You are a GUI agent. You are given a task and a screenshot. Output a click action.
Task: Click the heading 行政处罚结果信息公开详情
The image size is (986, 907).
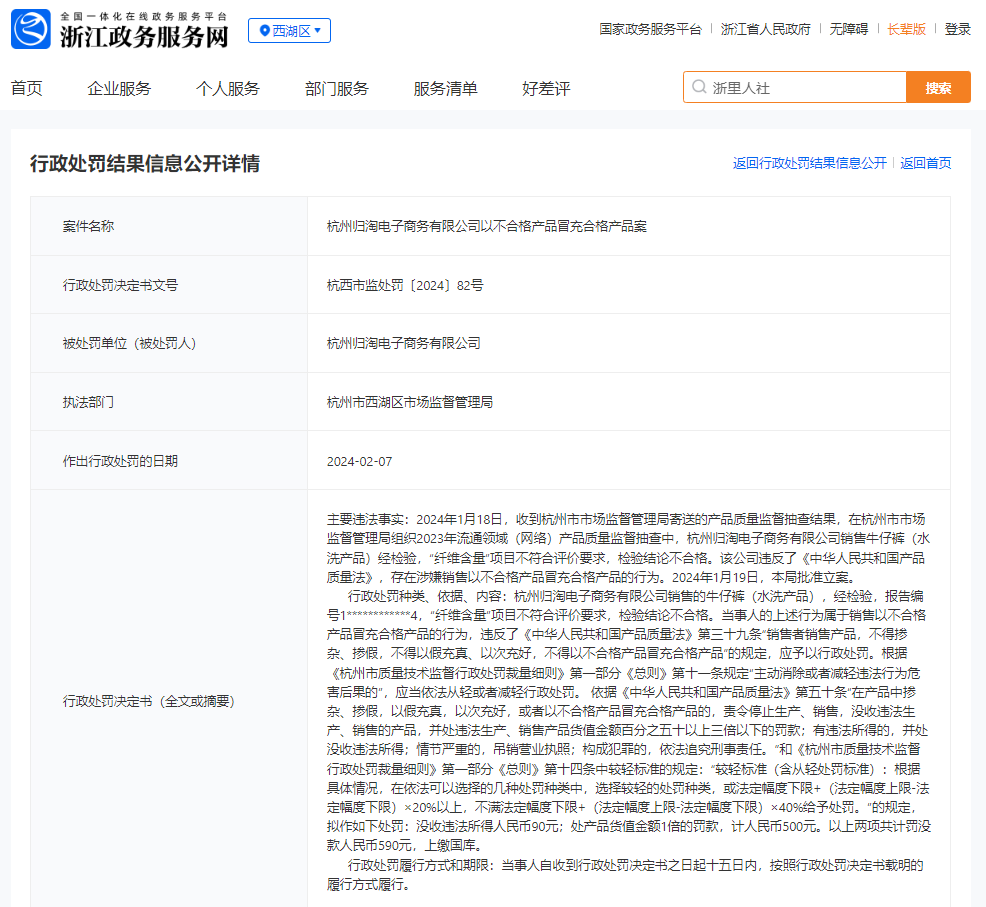coord(145,164)
